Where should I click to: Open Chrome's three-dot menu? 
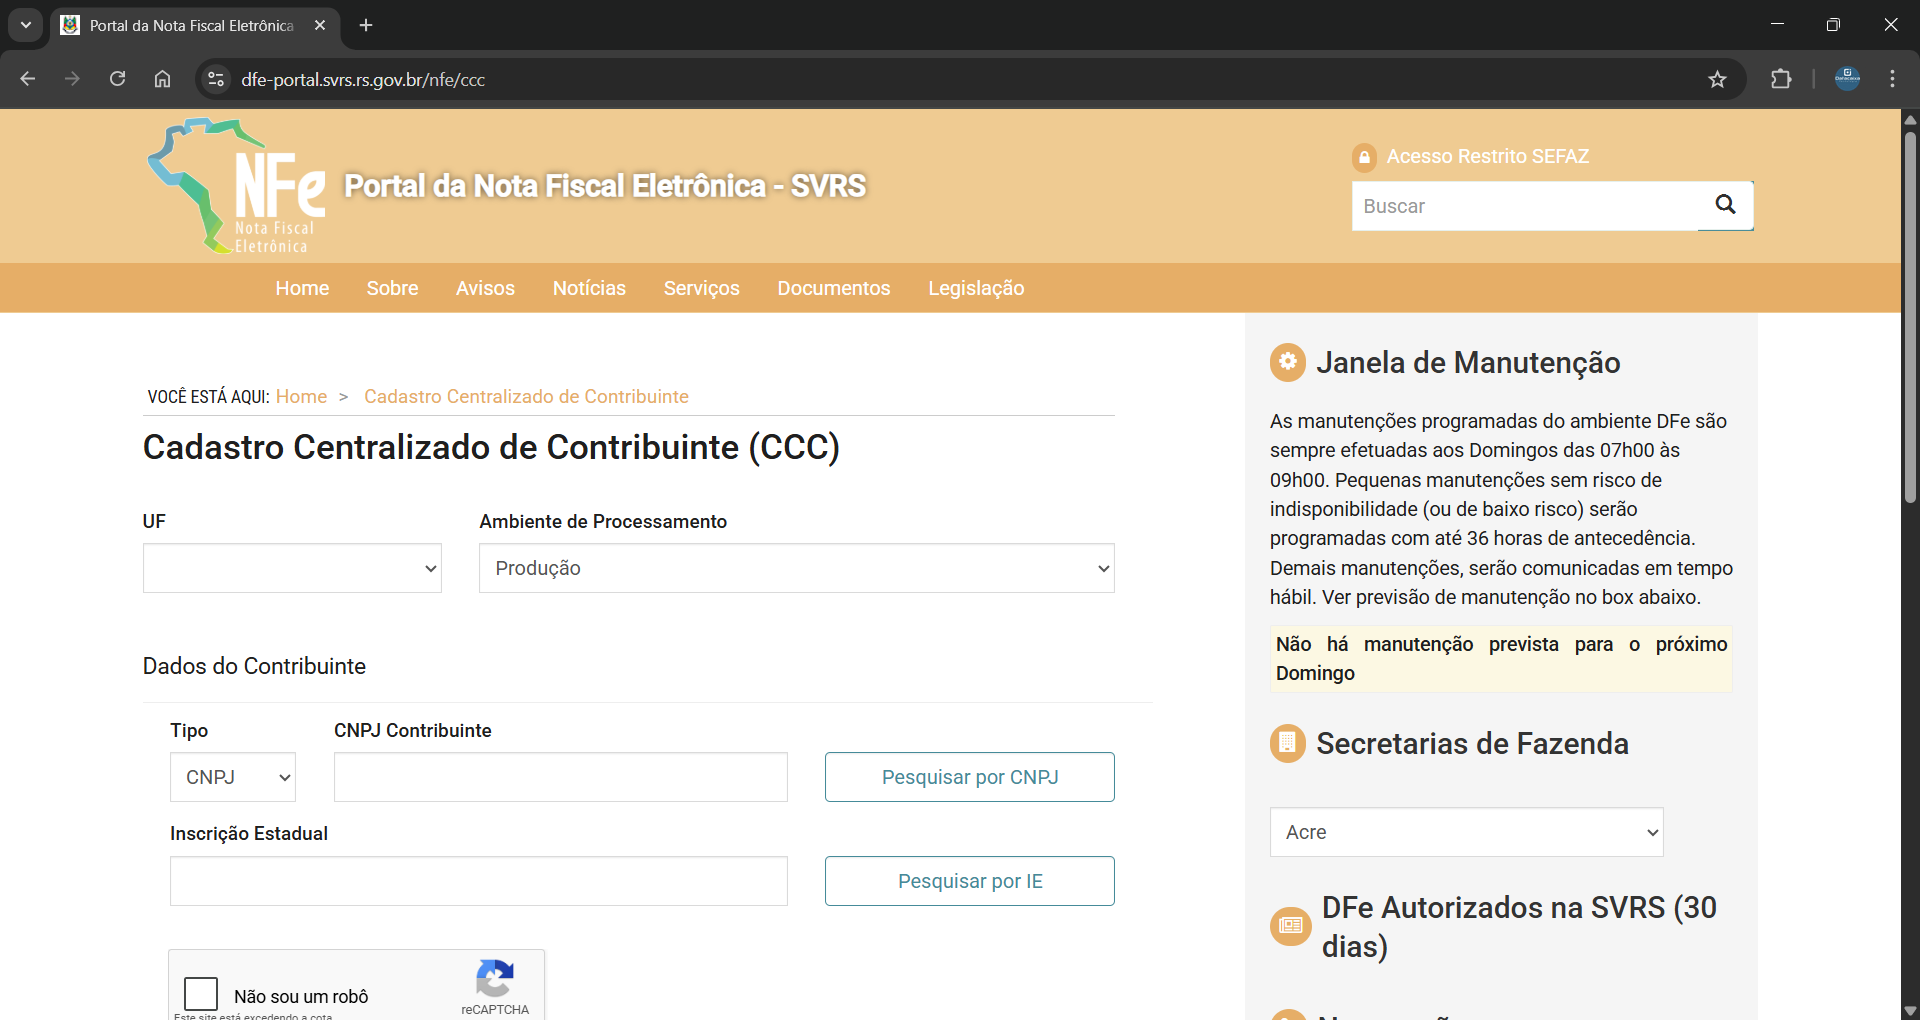tap(1892, 80)
